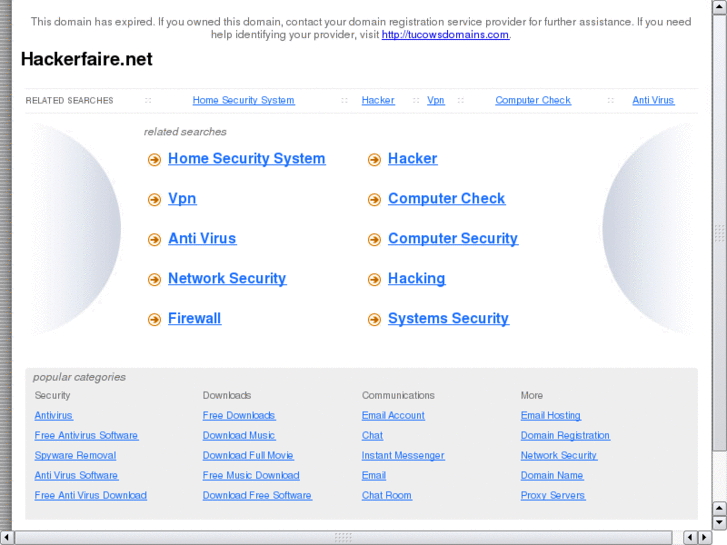Open the Instant Messenger category link
The image size is (727, 545).
click(403, 456)
